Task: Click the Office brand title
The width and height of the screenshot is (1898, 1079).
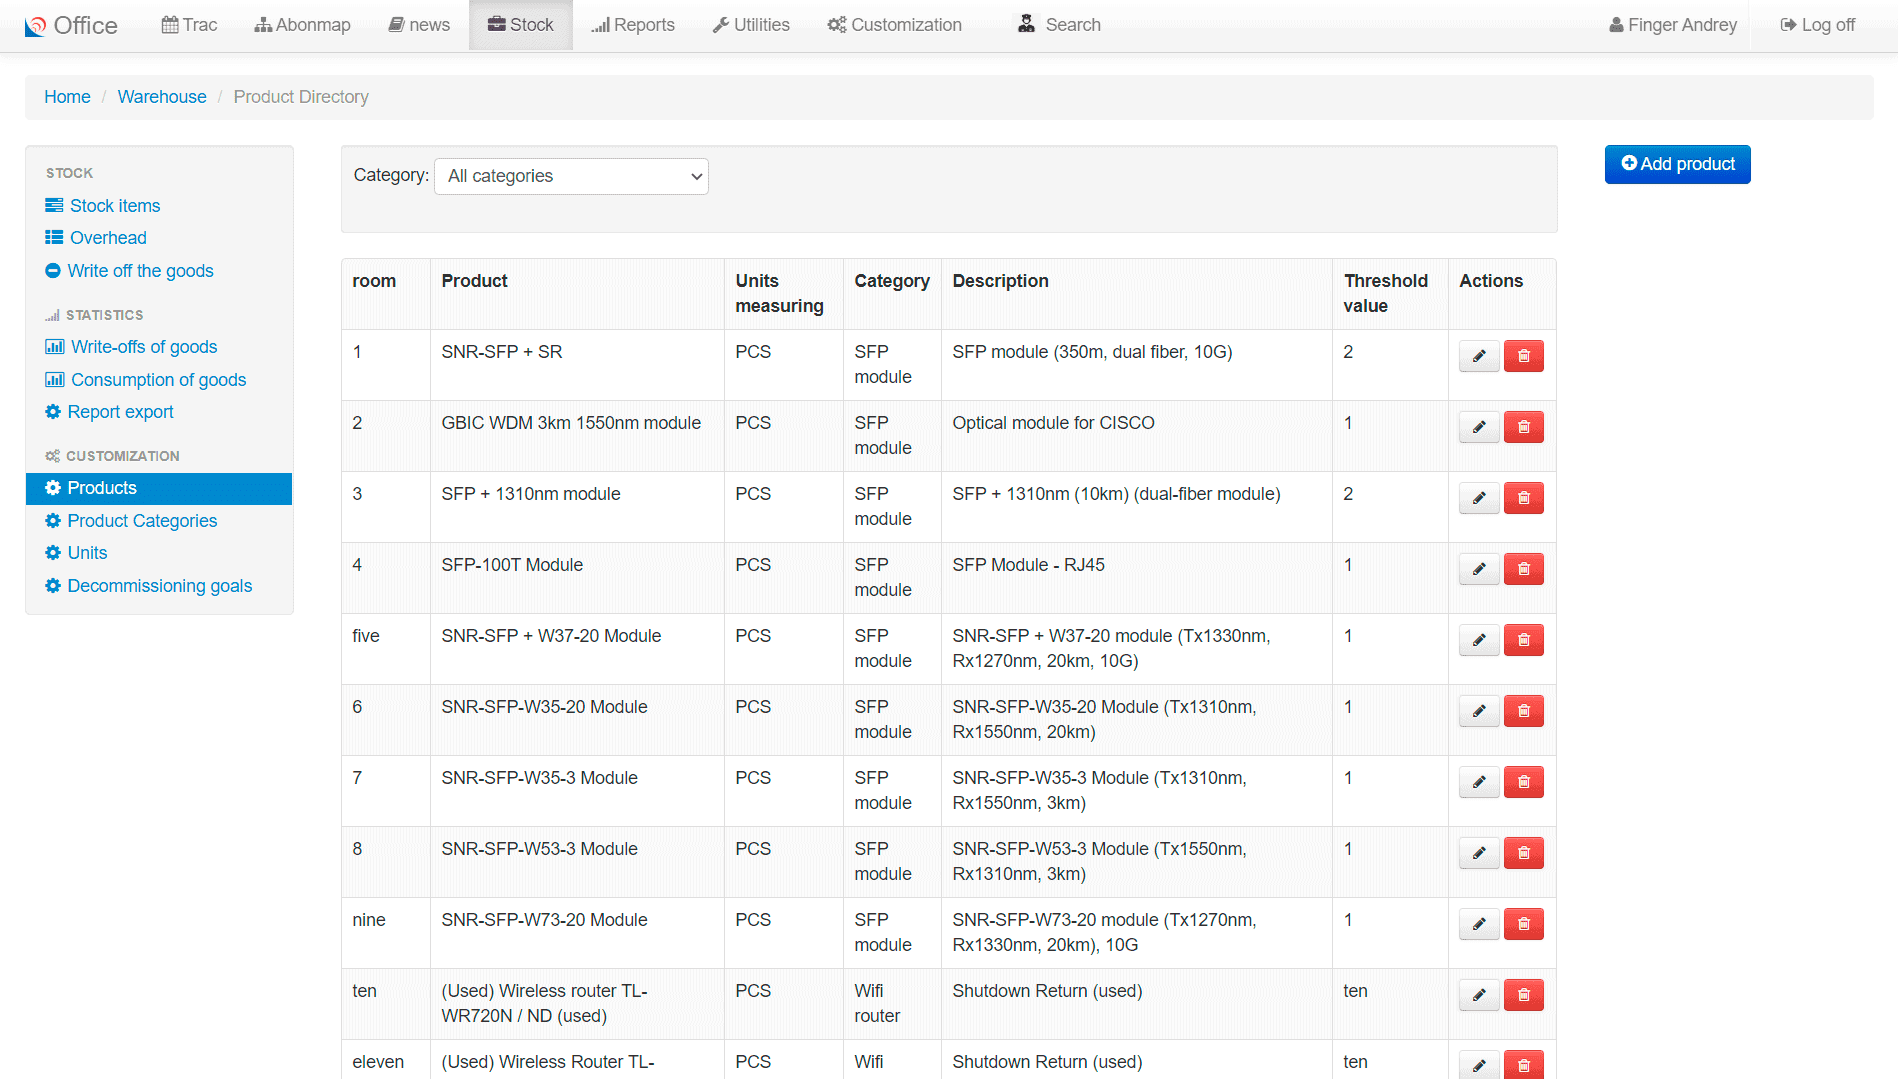Action: coord(86,26)
